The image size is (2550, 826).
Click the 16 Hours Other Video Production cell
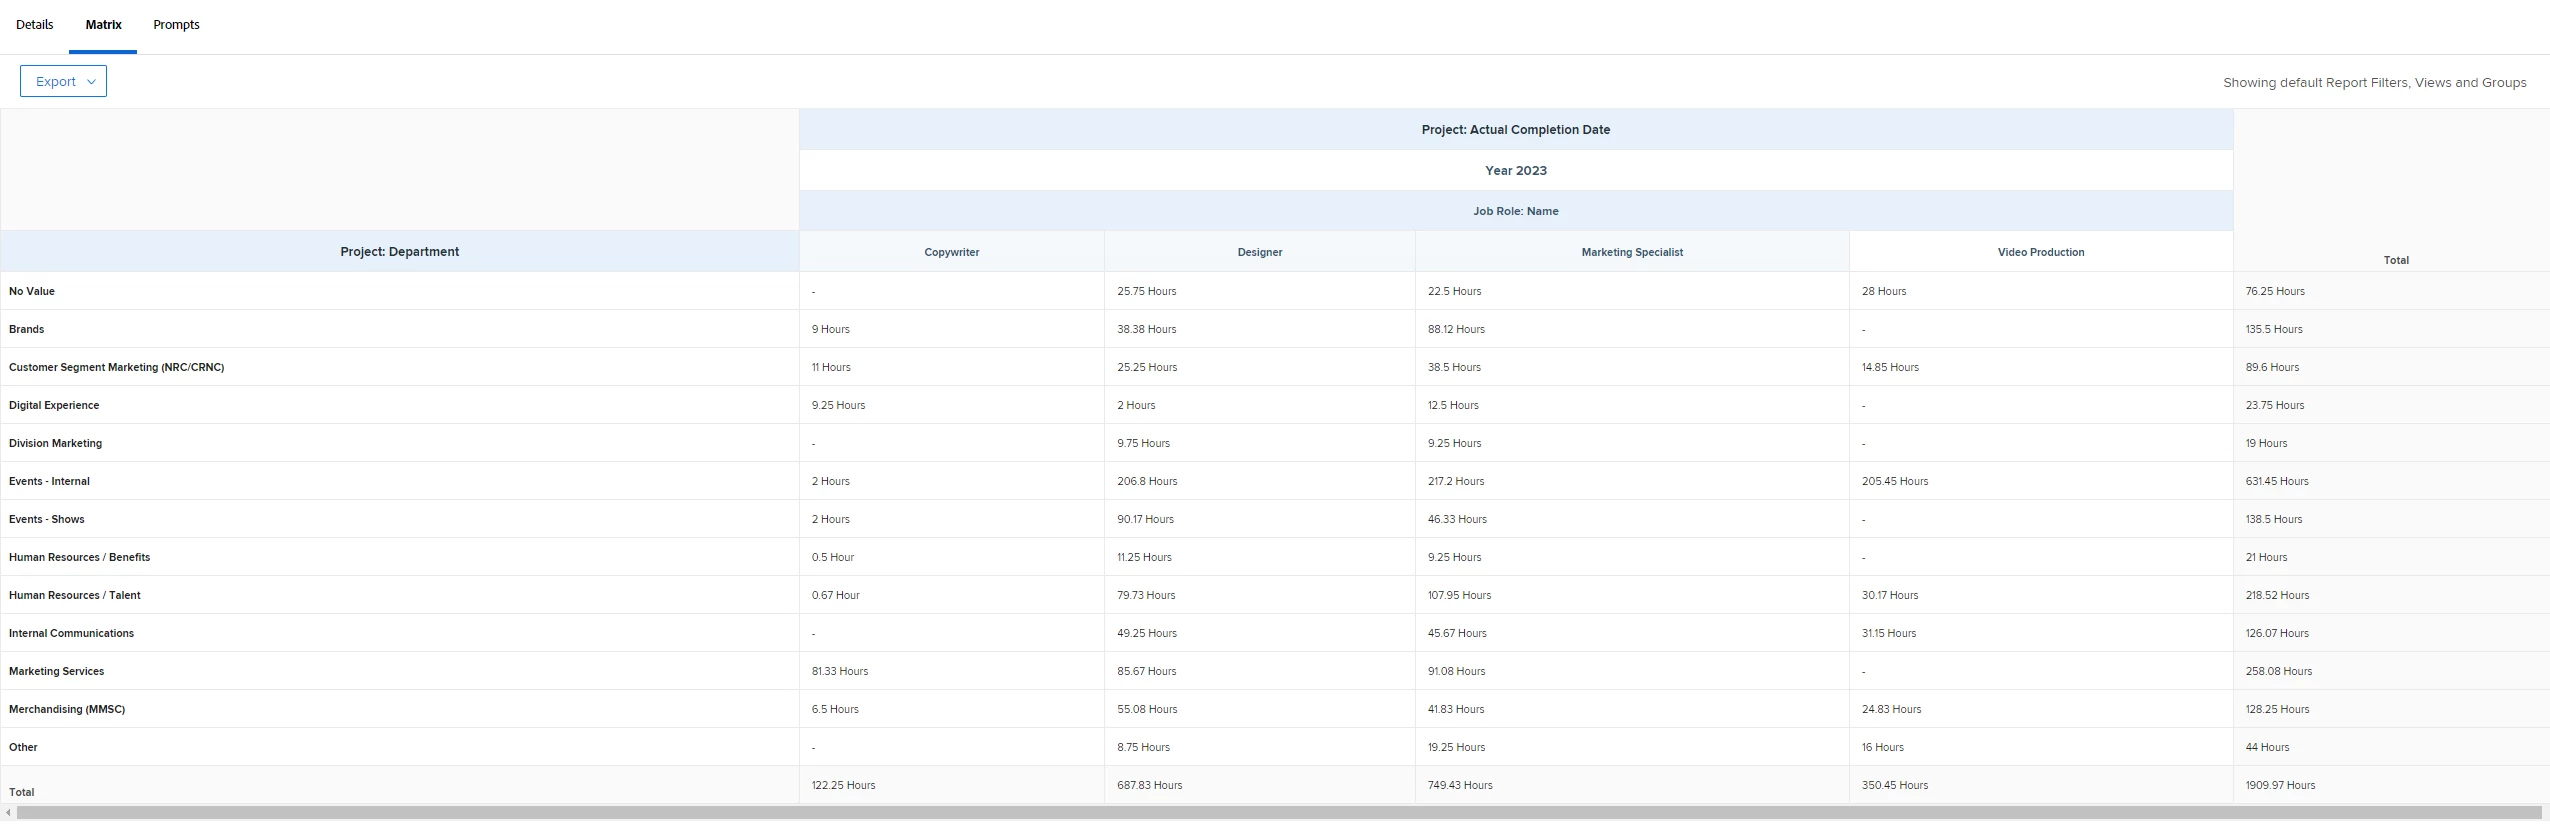point(2041,747)
